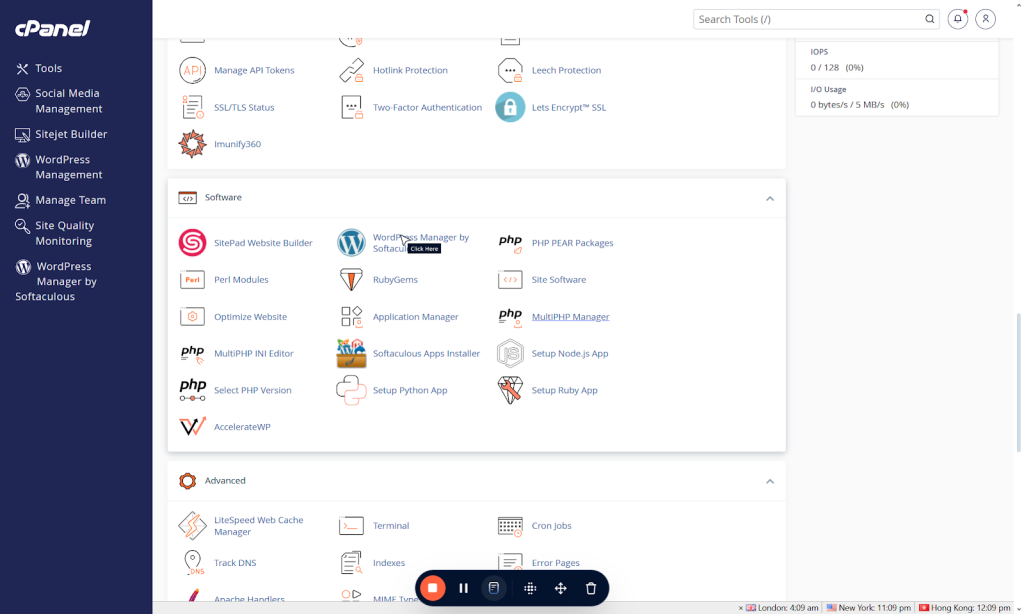Launch Softaculous Apps Installer icon

point(351,353)
